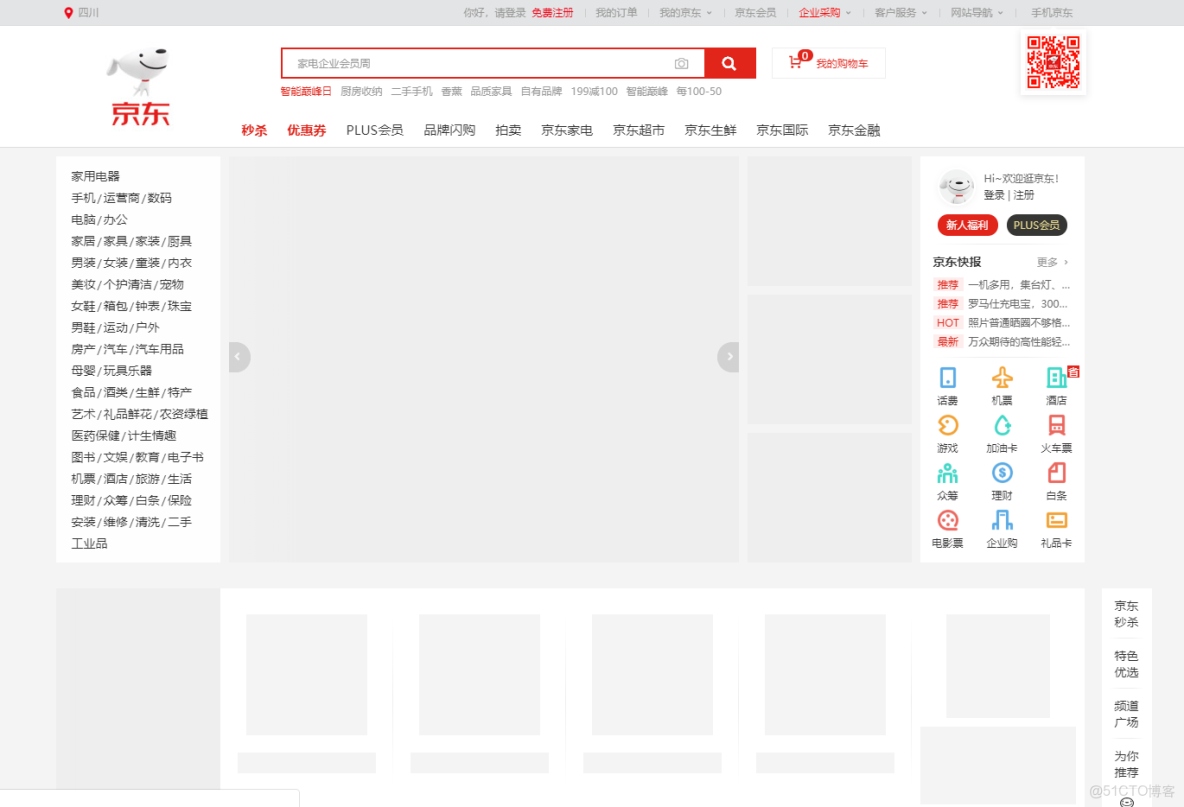Click the red search magnifier button
The height and width of the screenshot is (807, 1184).
pyautogui.click(x=729, y=63)
